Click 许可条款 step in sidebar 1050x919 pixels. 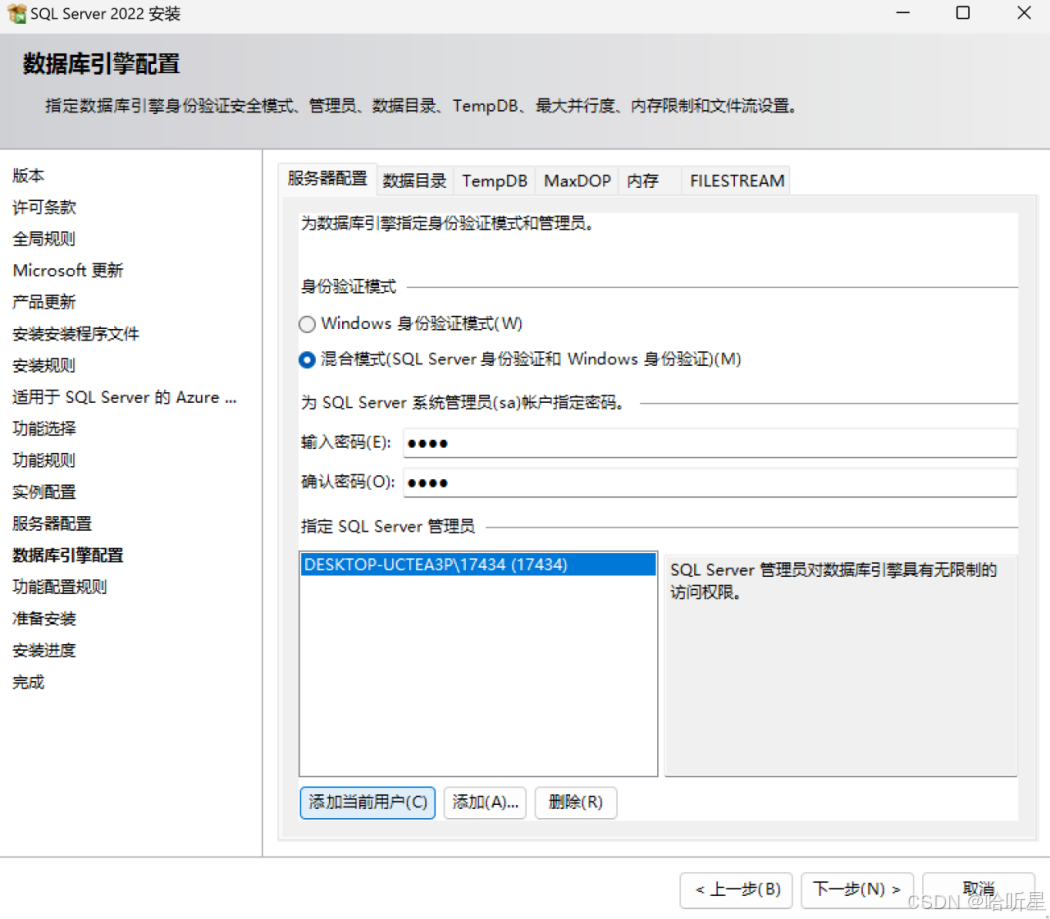tap(44, 207)
